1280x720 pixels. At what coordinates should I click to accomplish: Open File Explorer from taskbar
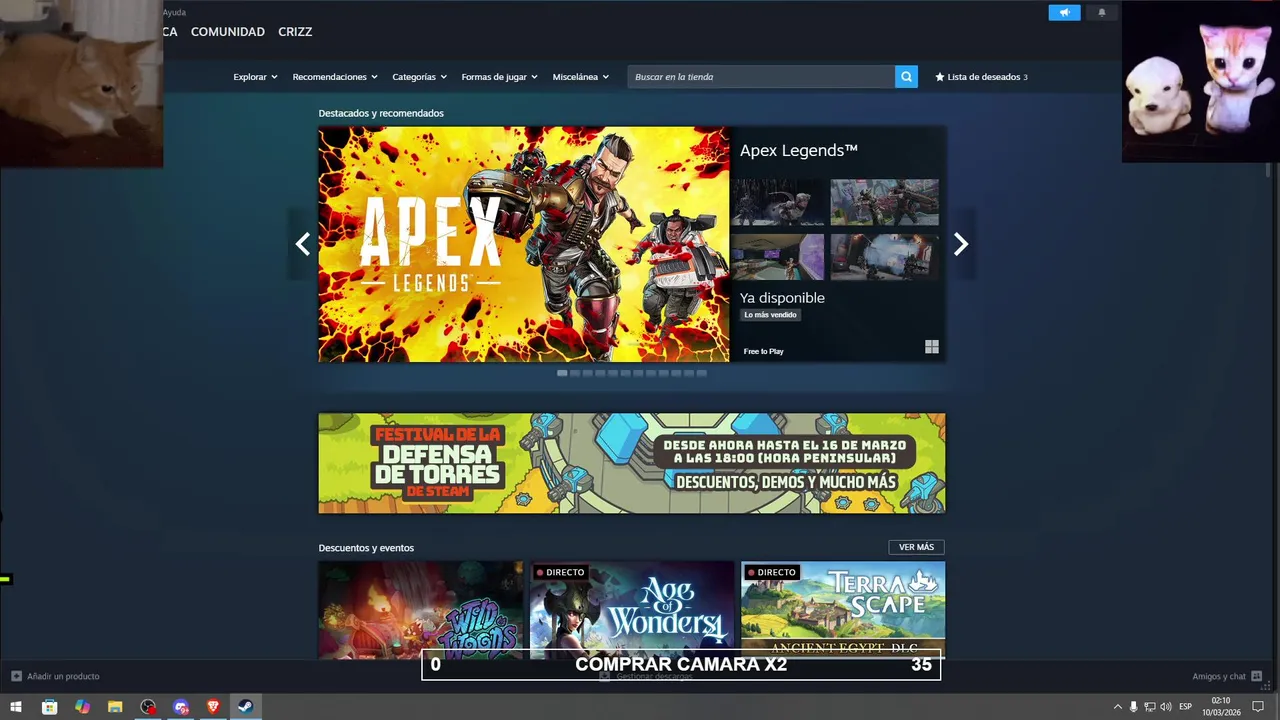[115, 707]
